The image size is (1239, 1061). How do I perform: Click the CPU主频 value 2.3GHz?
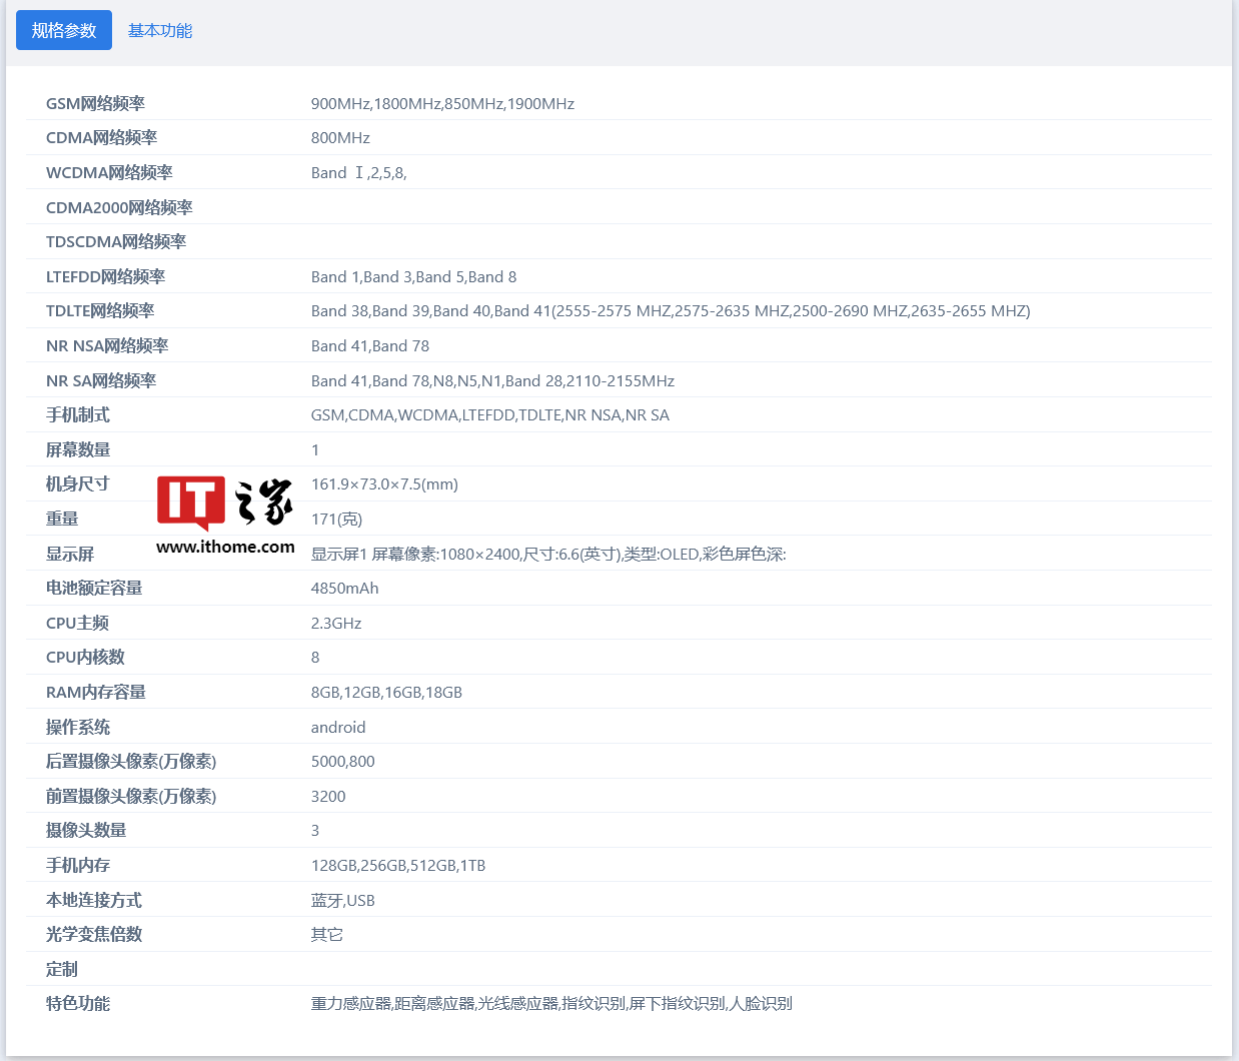click(x=336, y=623)
